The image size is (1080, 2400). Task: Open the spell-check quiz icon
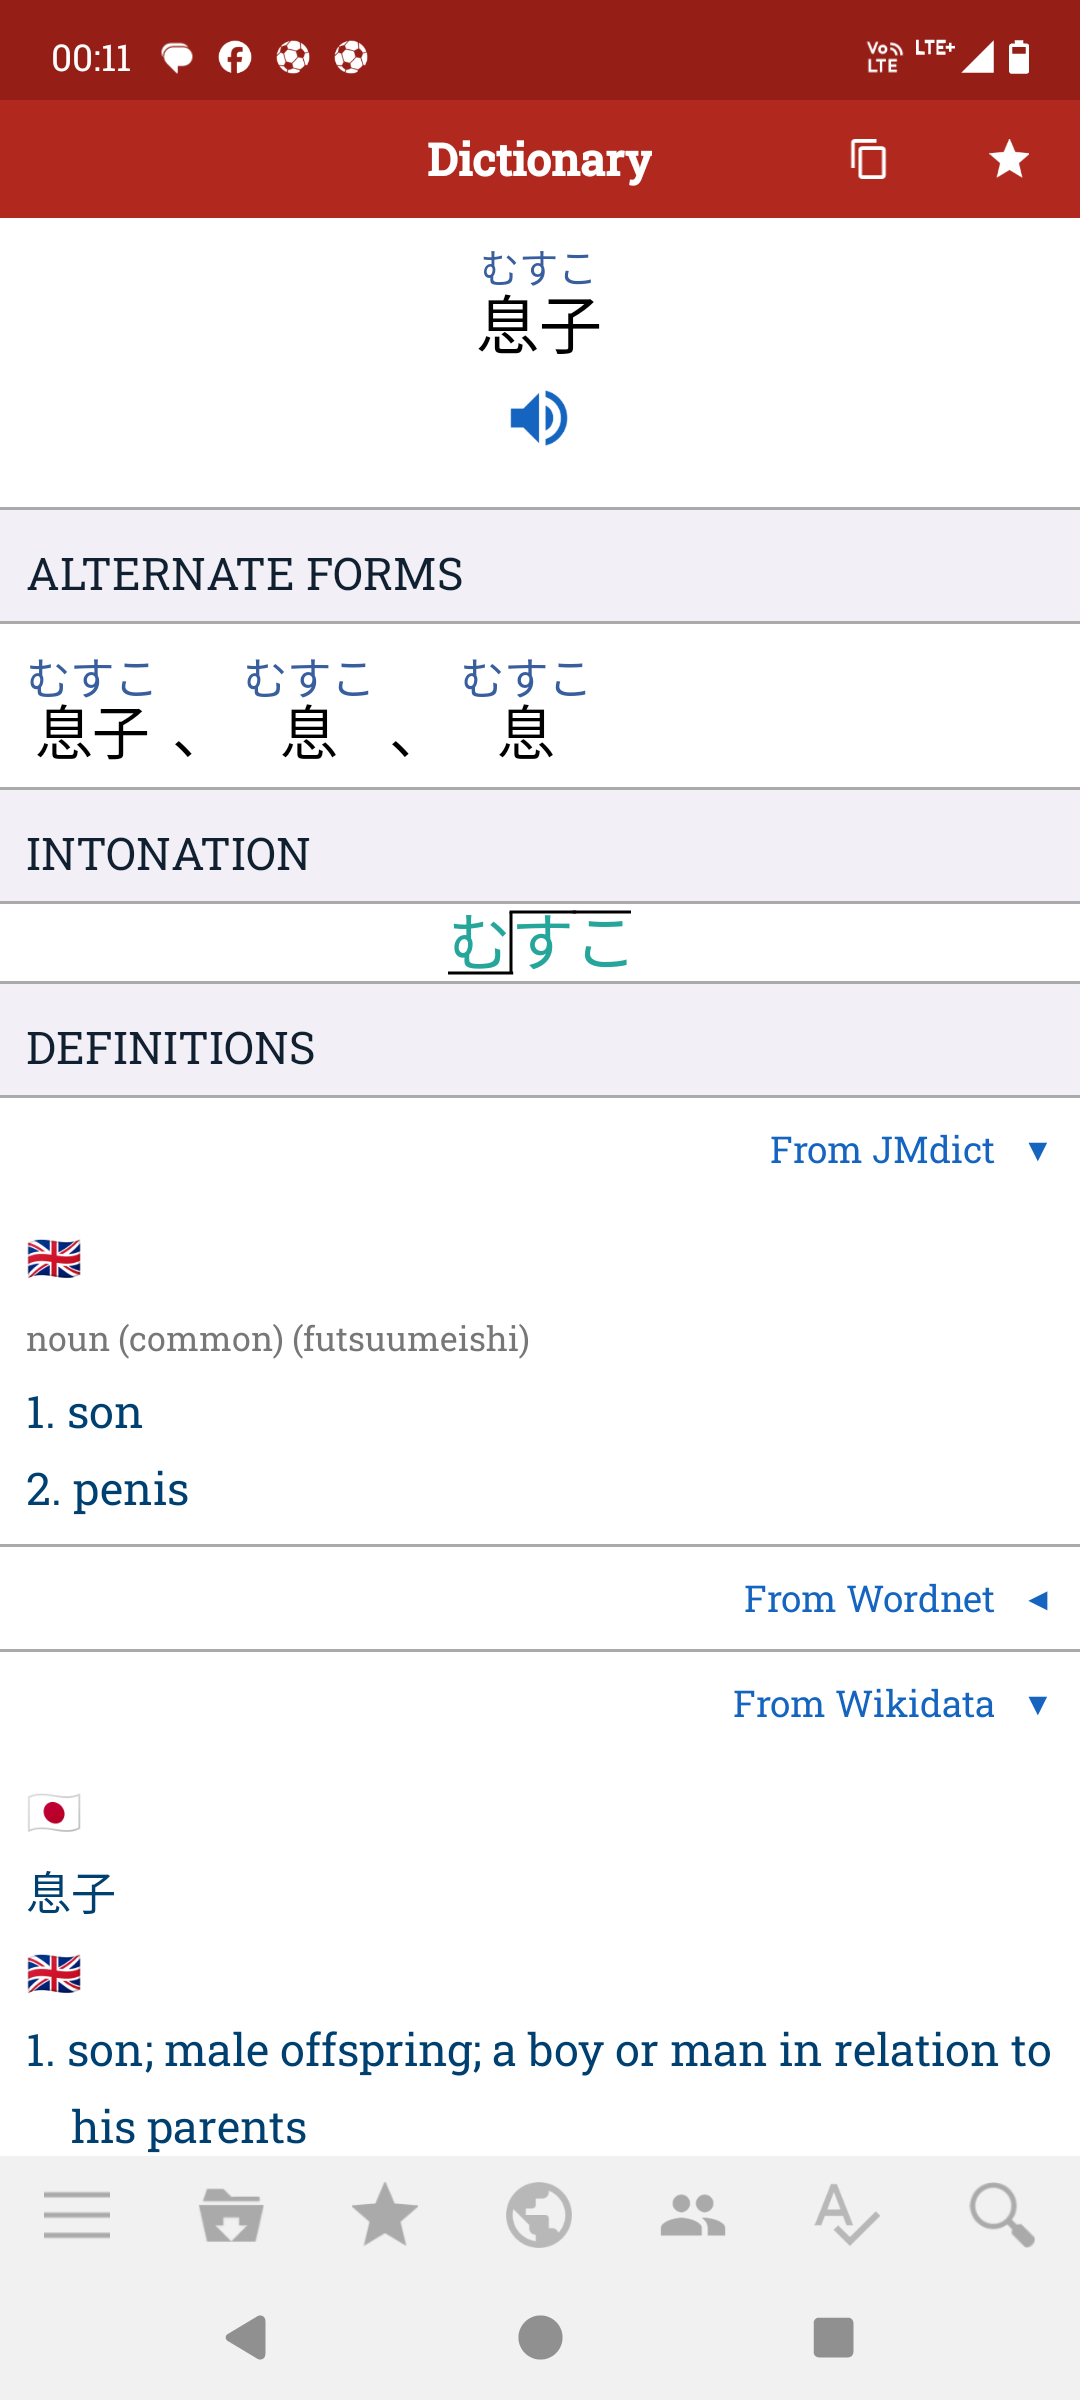tap(847, 2214)
